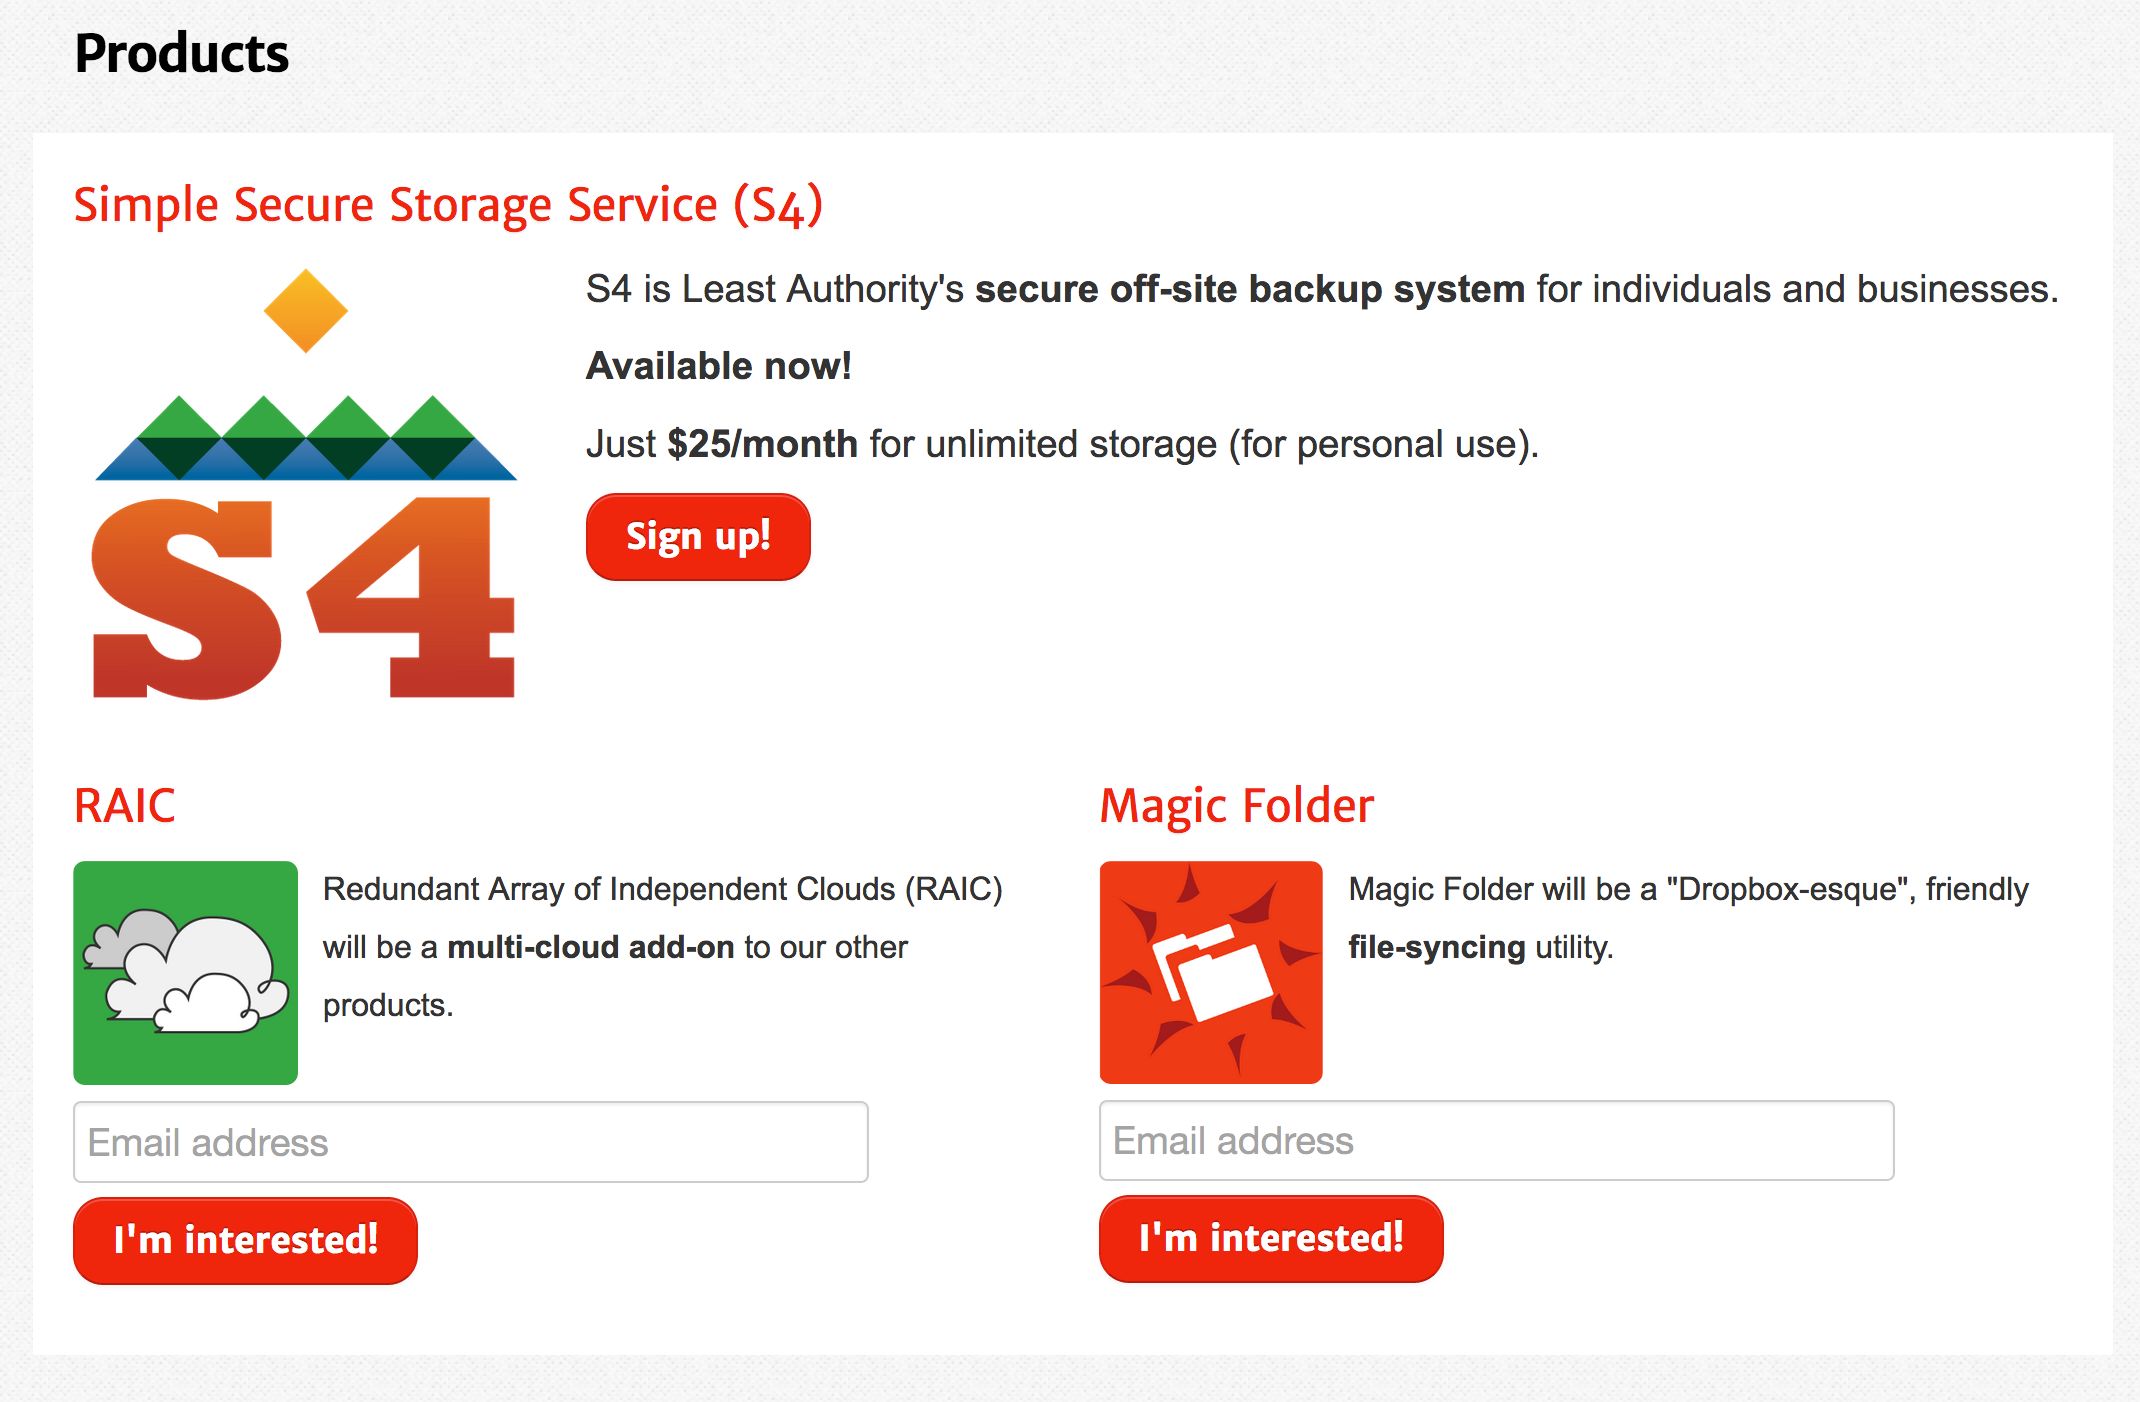This screenshot has height=1402, width=2140.
Task: Click the Magic Folder email address field
Action: coord(1495,1140)
